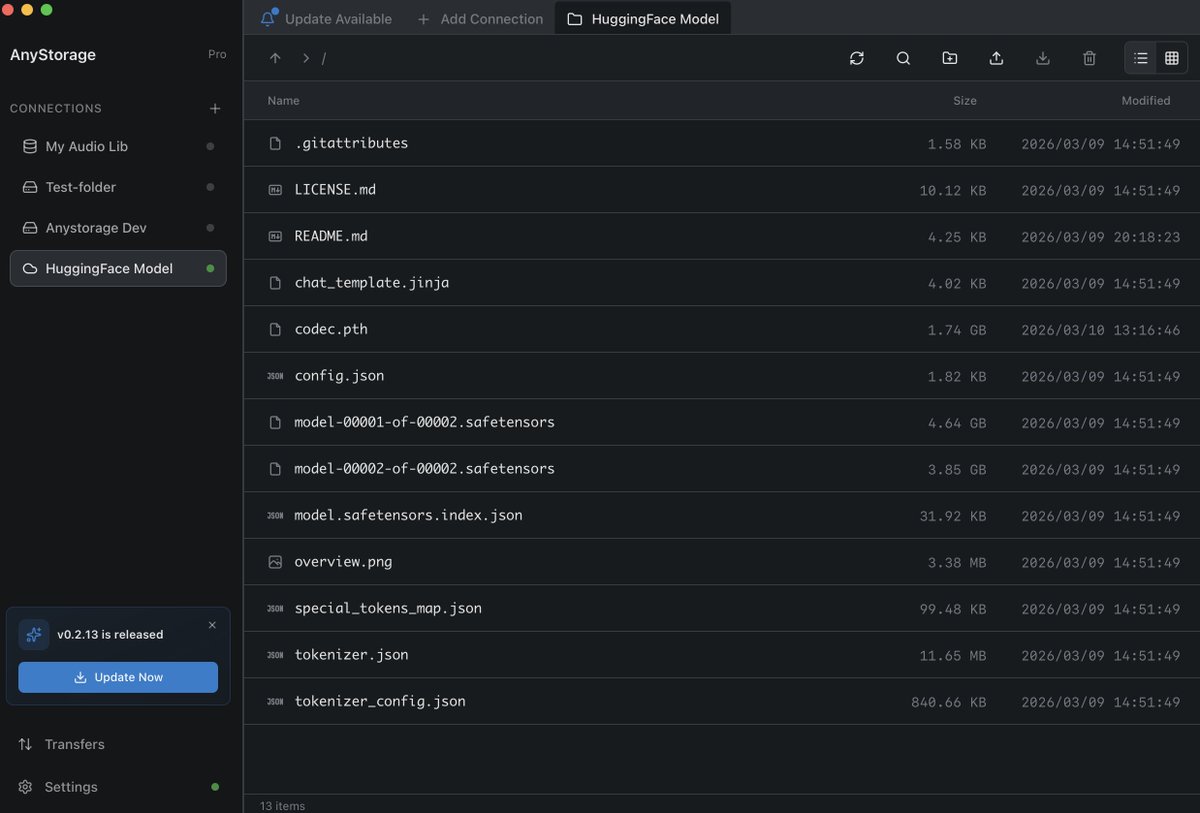Select Test-folder connection
Image resolution: width=1200 pixels, height=813 pixels.
[118, 187]
